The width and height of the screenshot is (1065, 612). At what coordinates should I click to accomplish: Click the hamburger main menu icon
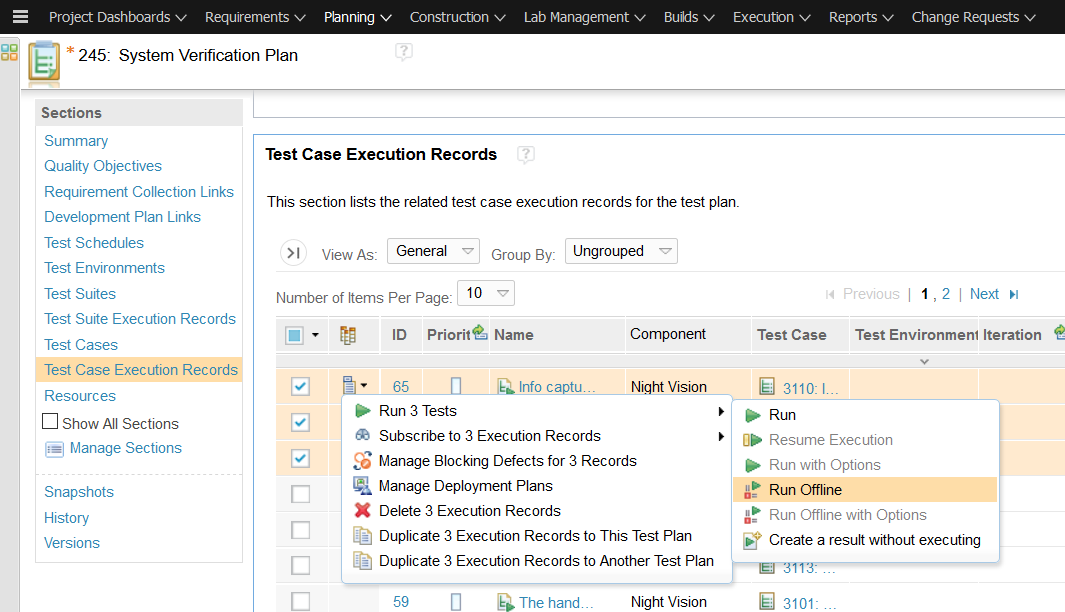tap(20, 17)
